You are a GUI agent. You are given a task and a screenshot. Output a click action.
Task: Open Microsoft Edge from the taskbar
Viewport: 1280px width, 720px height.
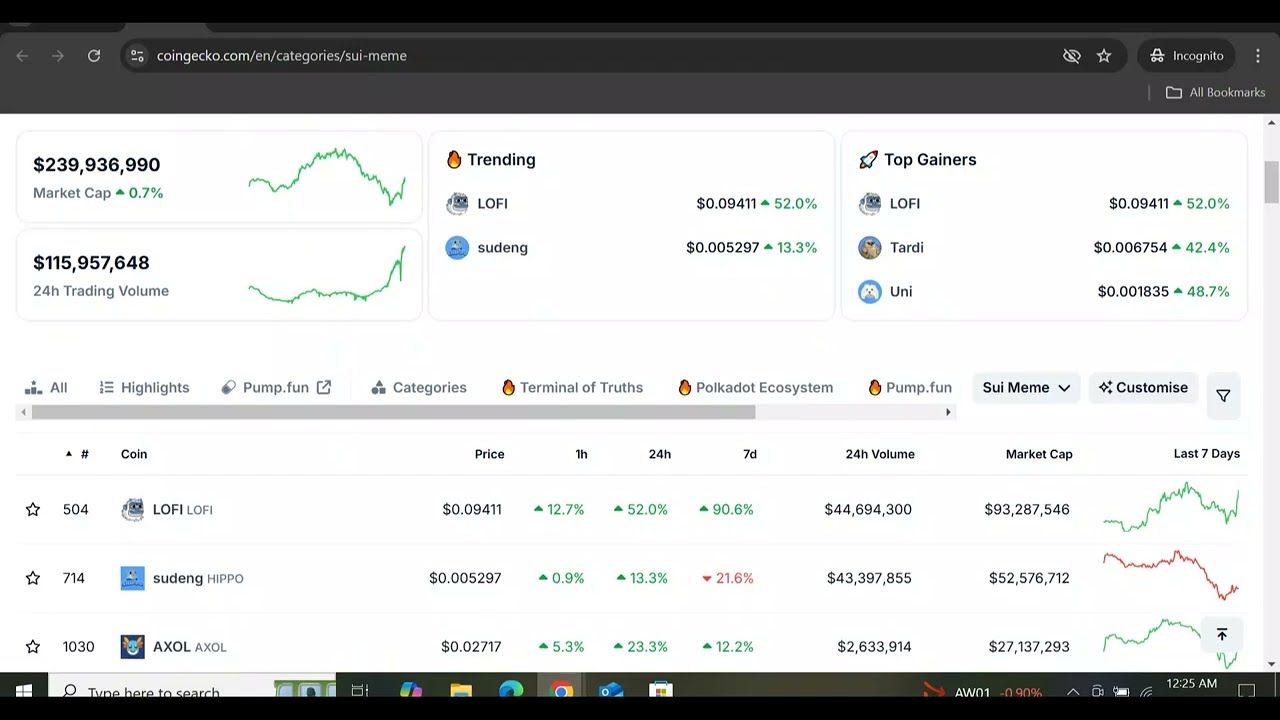tap(511, 691)
